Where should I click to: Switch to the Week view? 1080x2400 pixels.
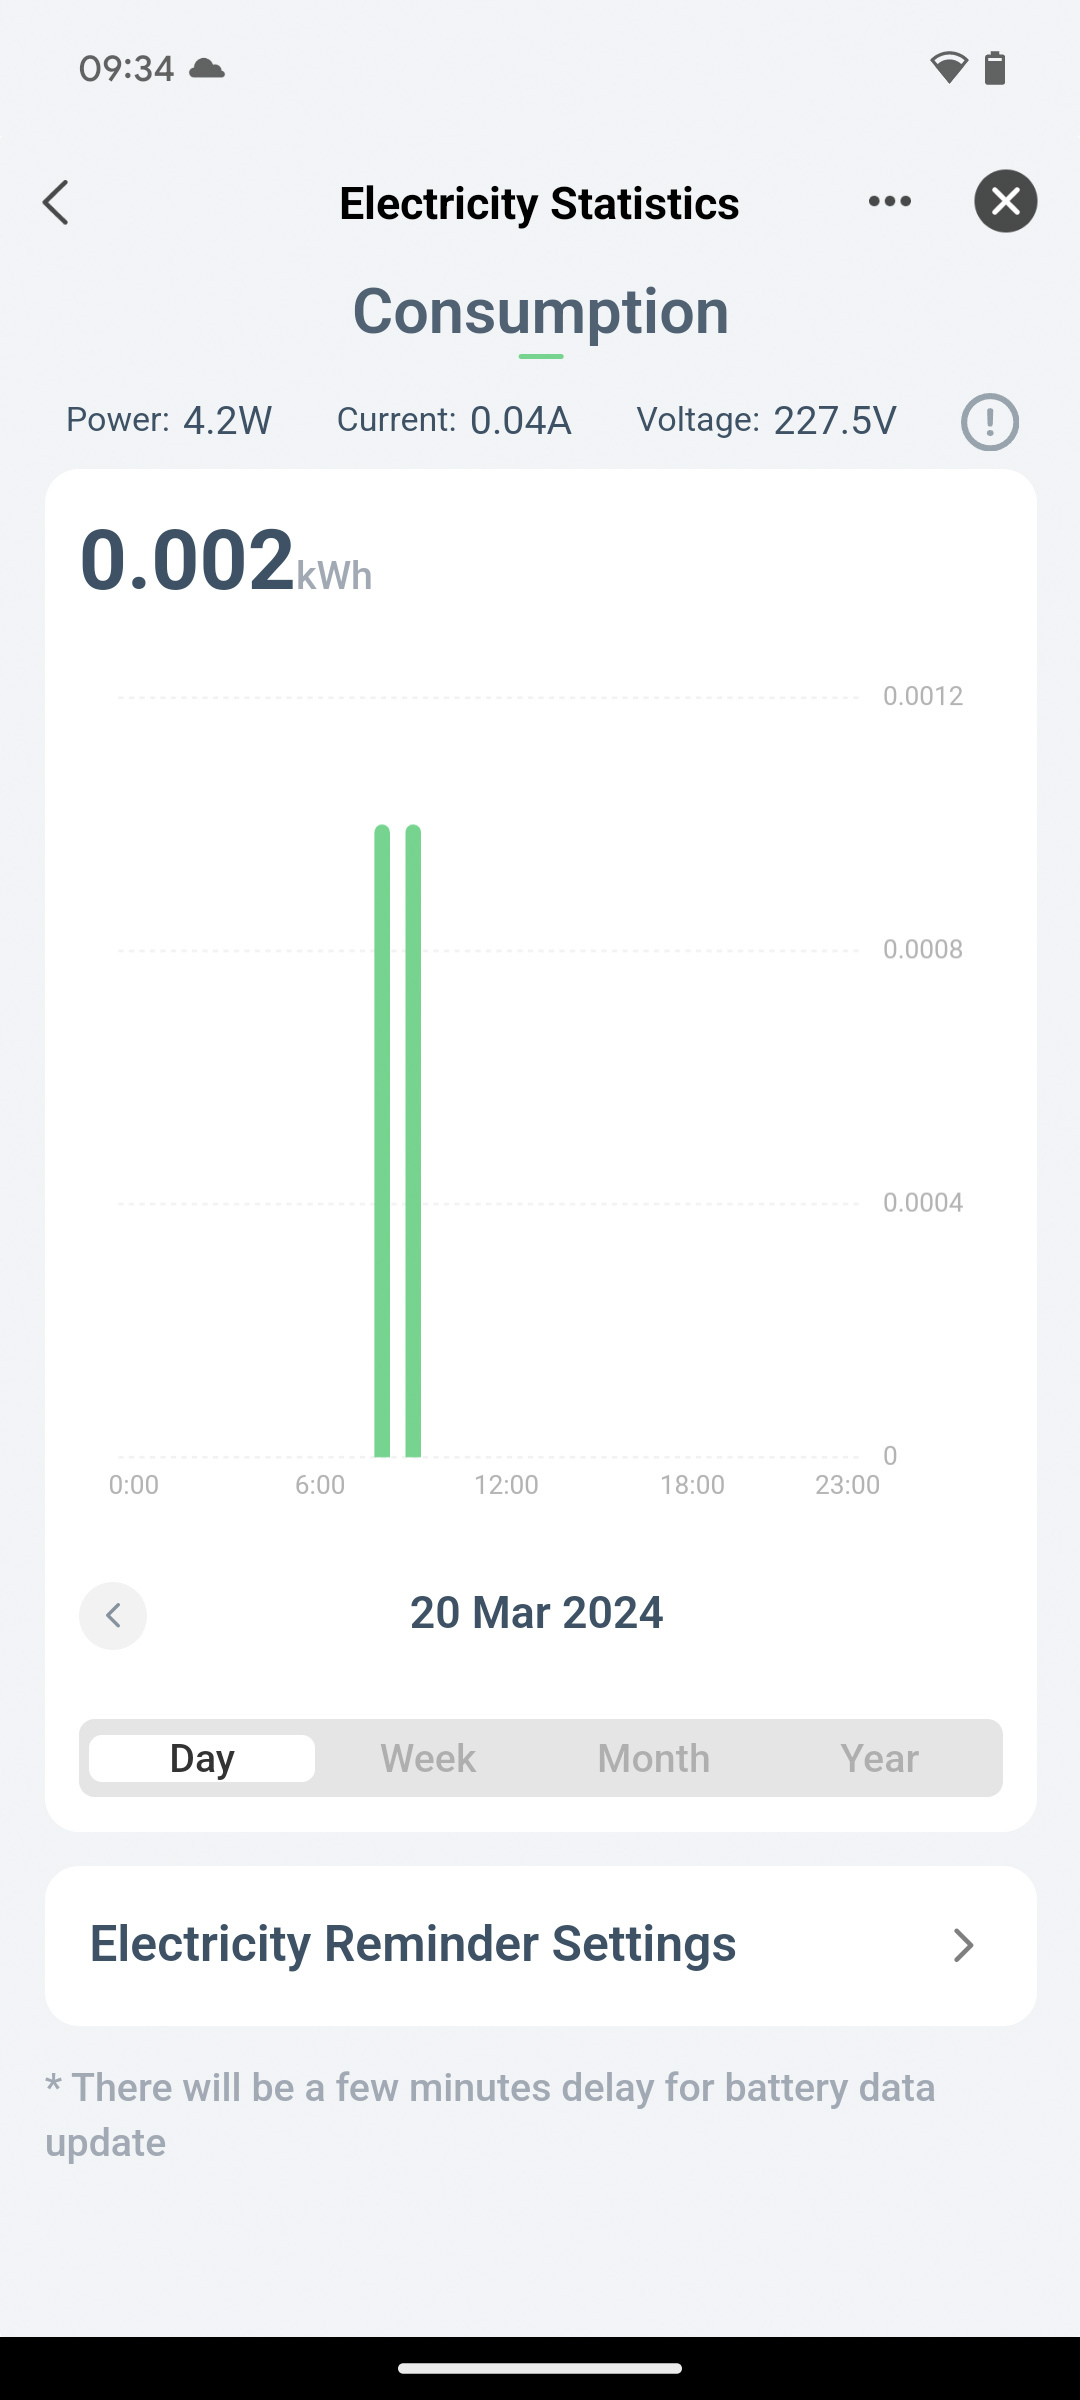click(x=428, y=1758)
